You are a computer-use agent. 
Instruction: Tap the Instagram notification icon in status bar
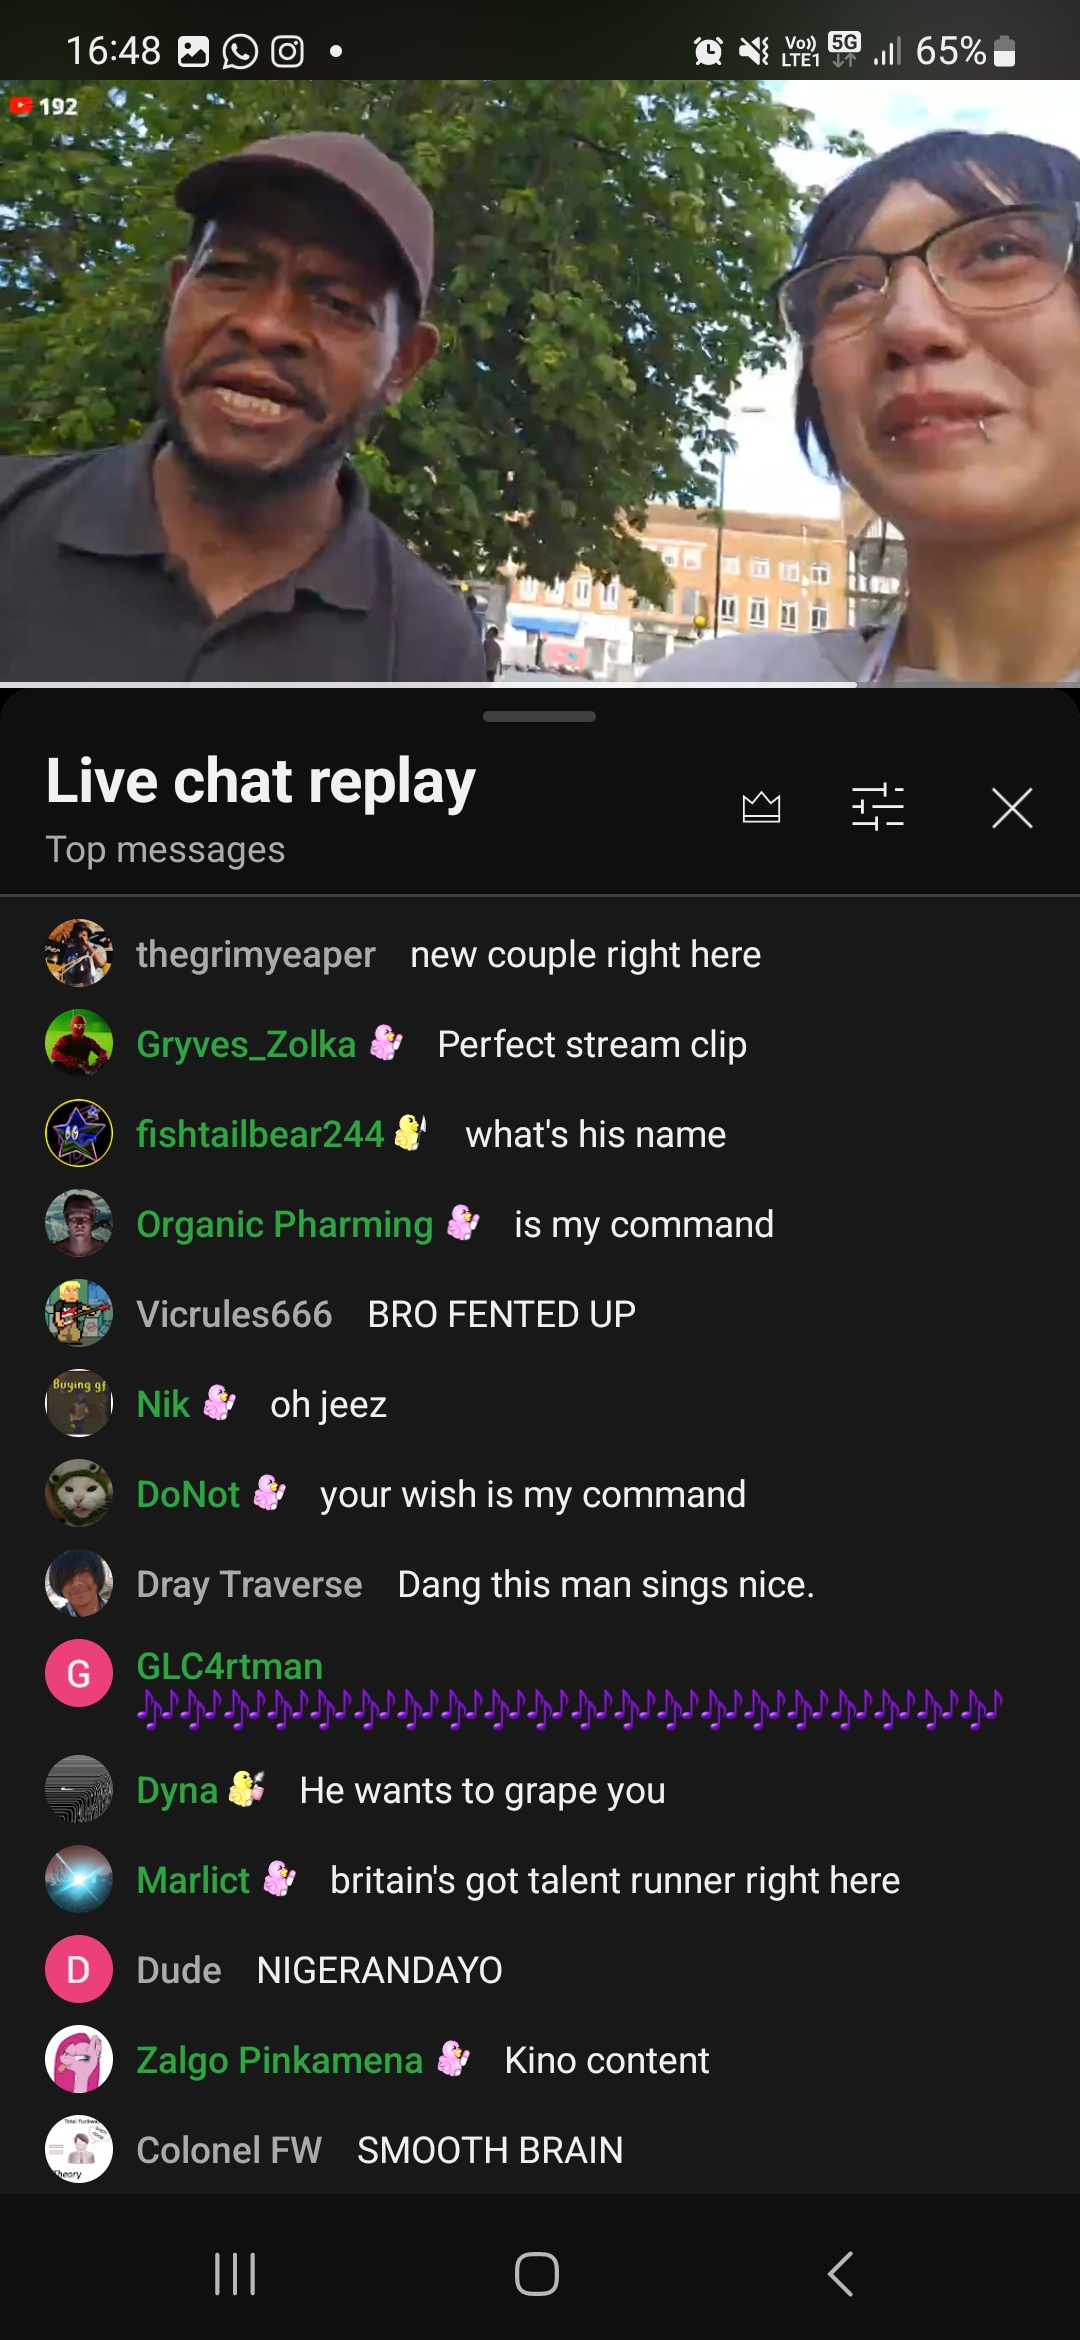(288, 51)
